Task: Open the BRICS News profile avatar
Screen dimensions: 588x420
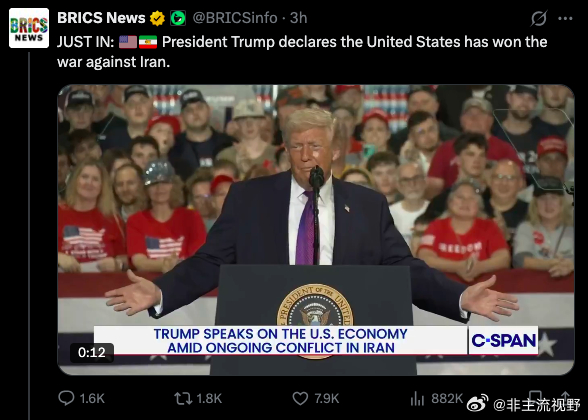Action: [x=29, y=28]
